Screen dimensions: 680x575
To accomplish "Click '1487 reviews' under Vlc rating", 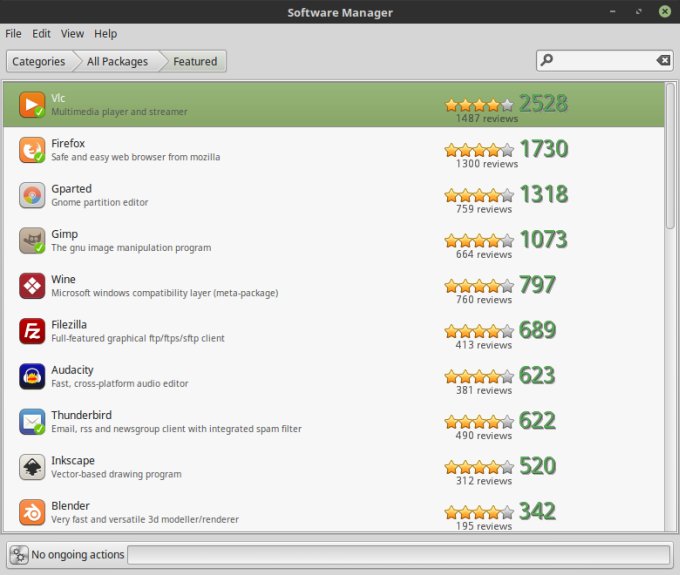I will [x=487, y=118].
